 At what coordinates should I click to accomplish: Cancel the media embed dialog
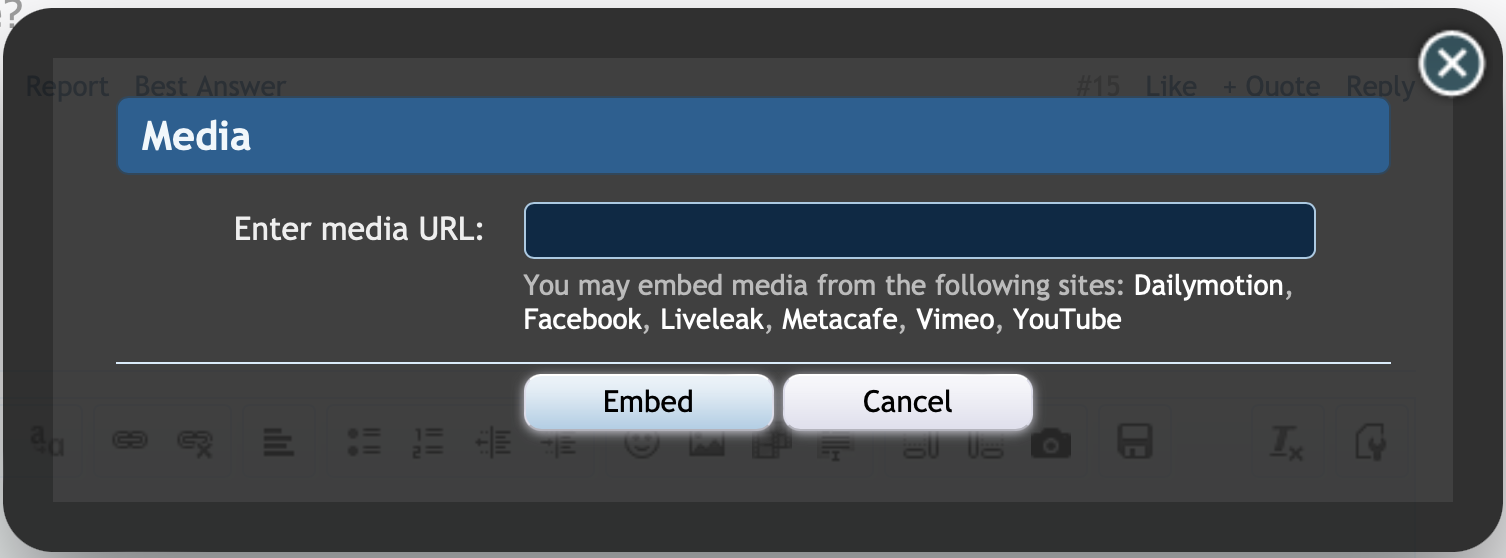point(907,402)
